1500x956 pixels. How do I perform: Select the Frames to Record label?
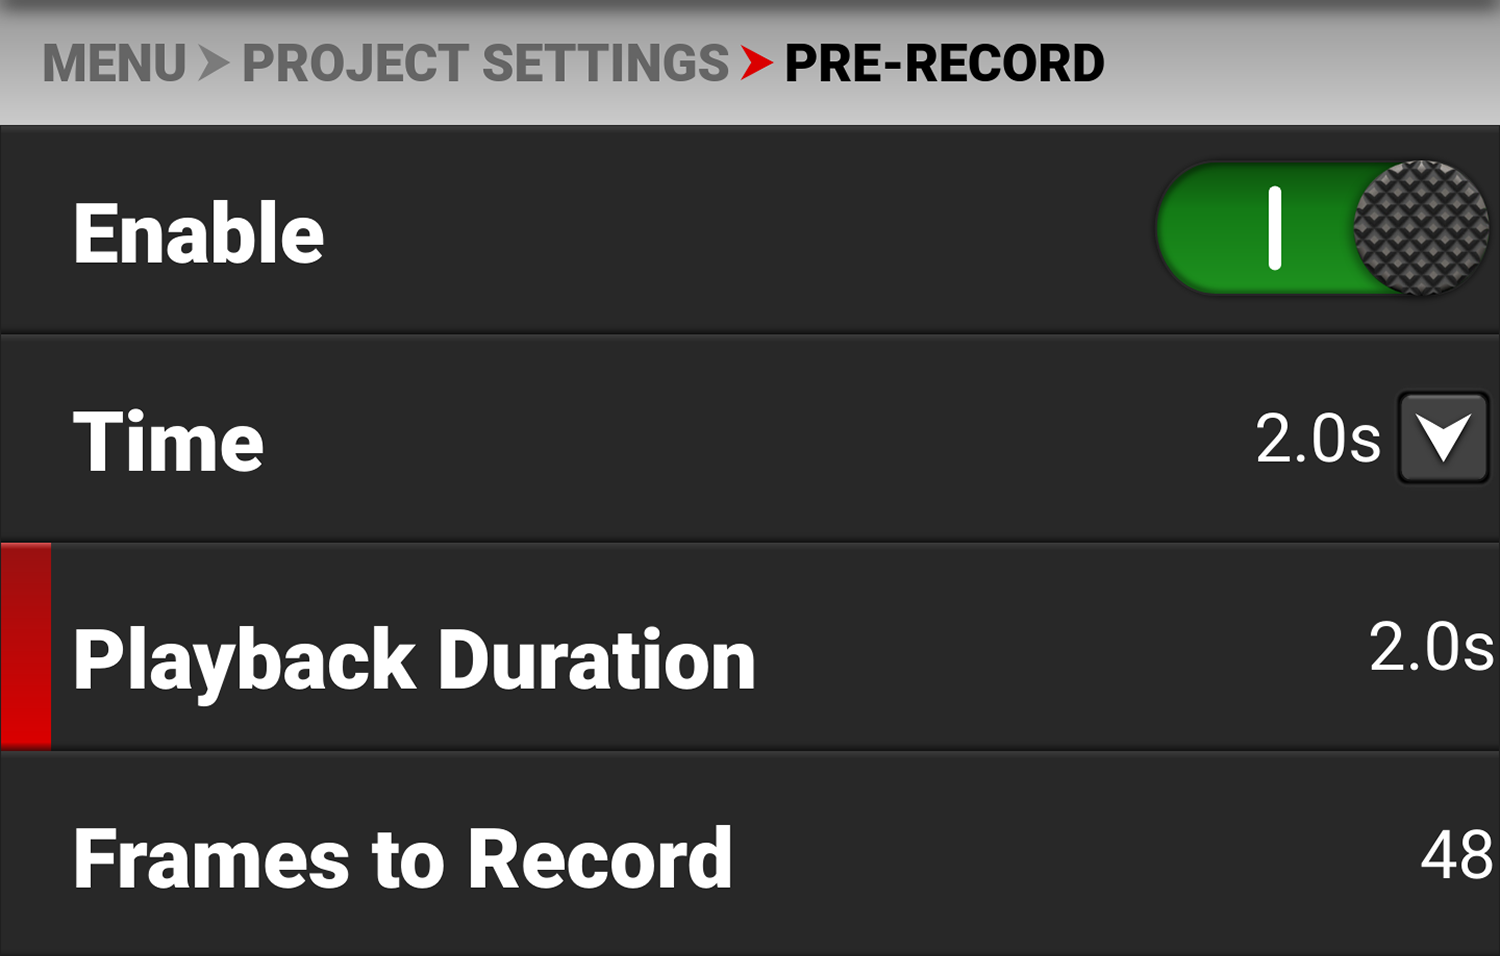click(x=402, y=858)
